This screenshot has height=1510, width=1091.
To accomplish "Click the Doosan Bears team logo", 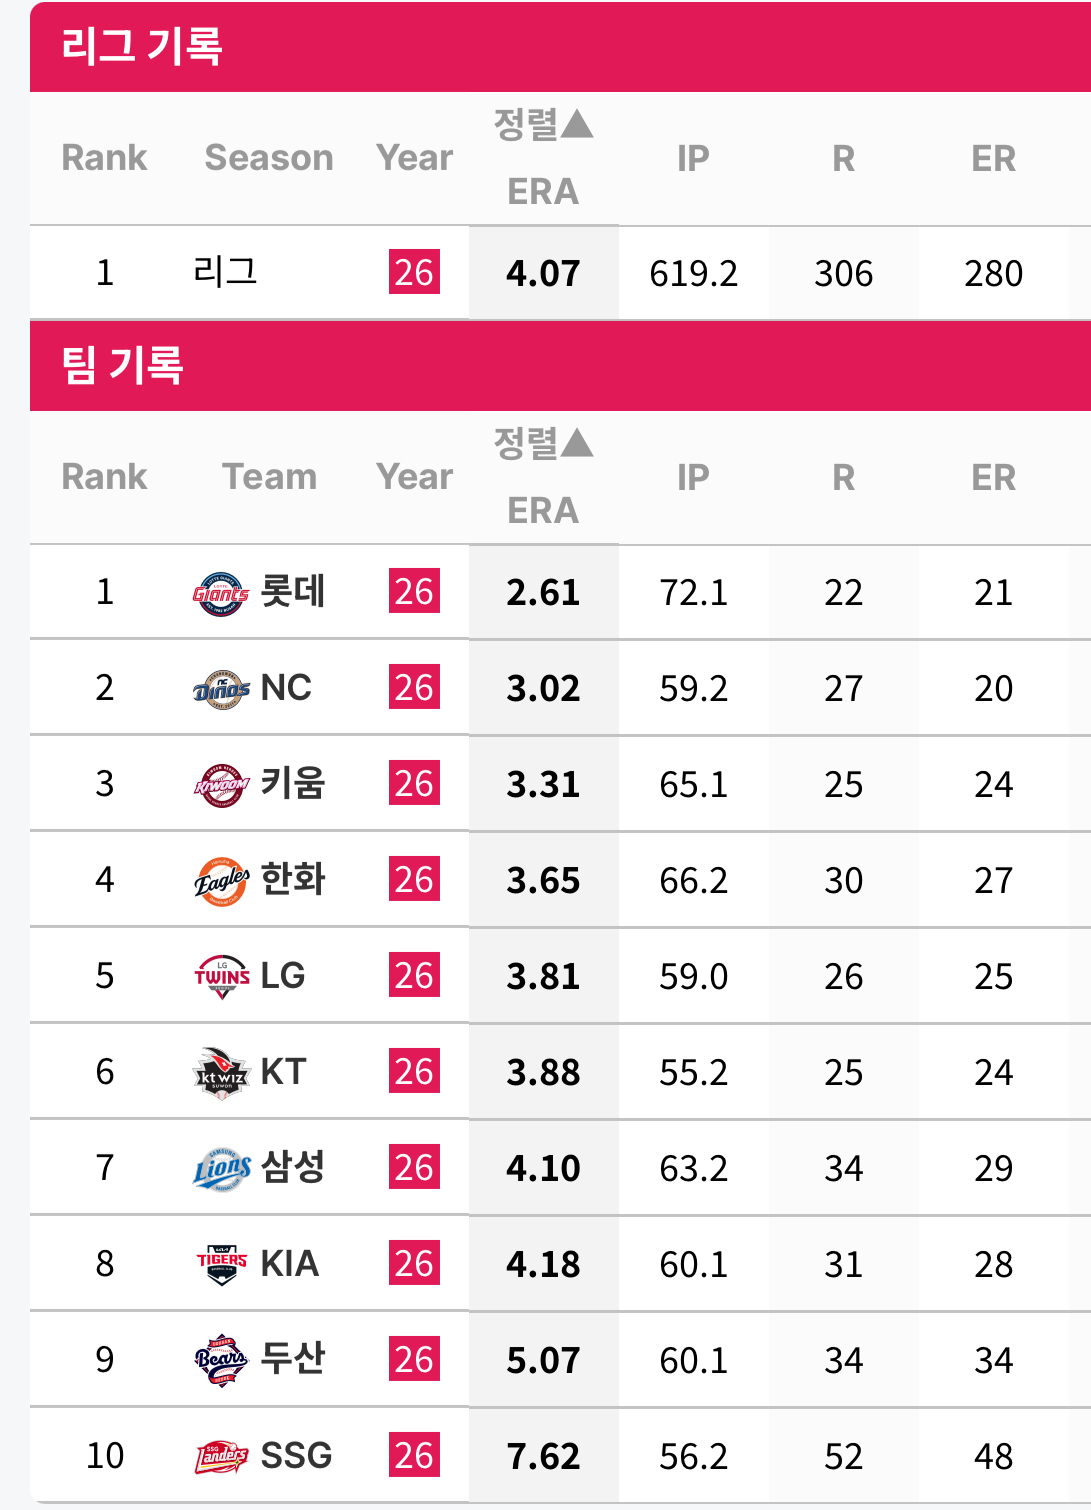I will pyautogui.click(x=220, y=1361).
